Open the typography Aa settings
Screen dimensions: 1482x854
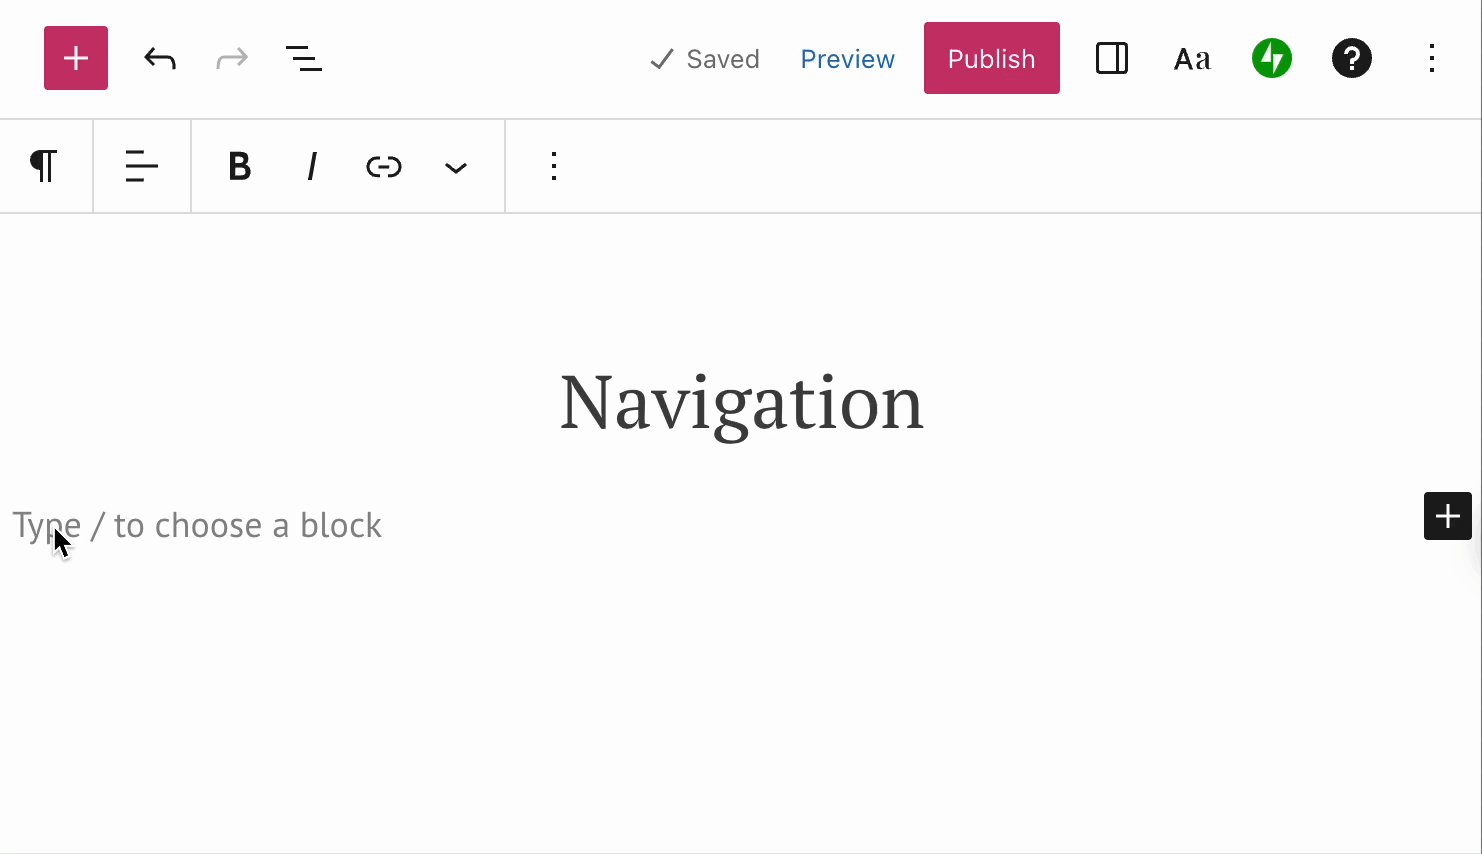[x=1191, y=58]
